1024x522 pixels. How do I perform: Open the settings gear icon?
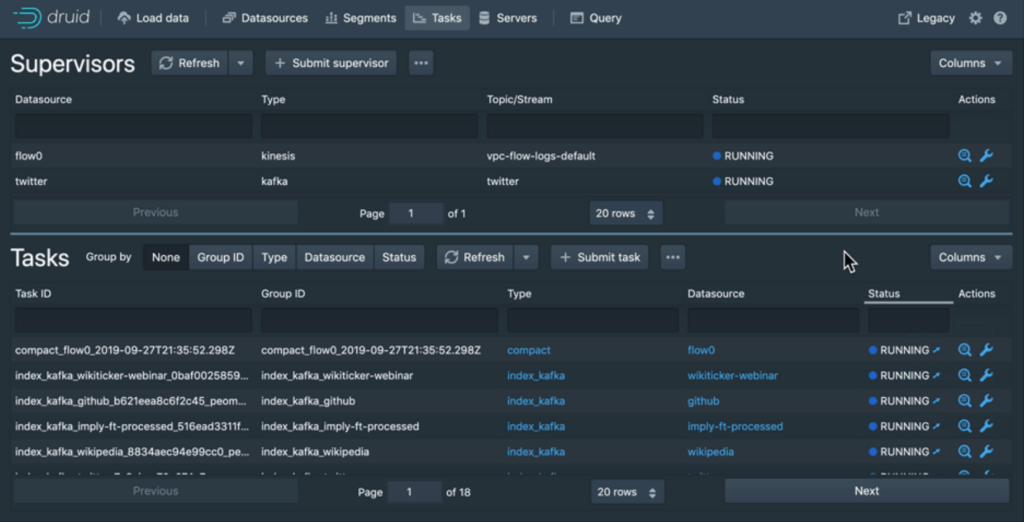click(975, 18)
